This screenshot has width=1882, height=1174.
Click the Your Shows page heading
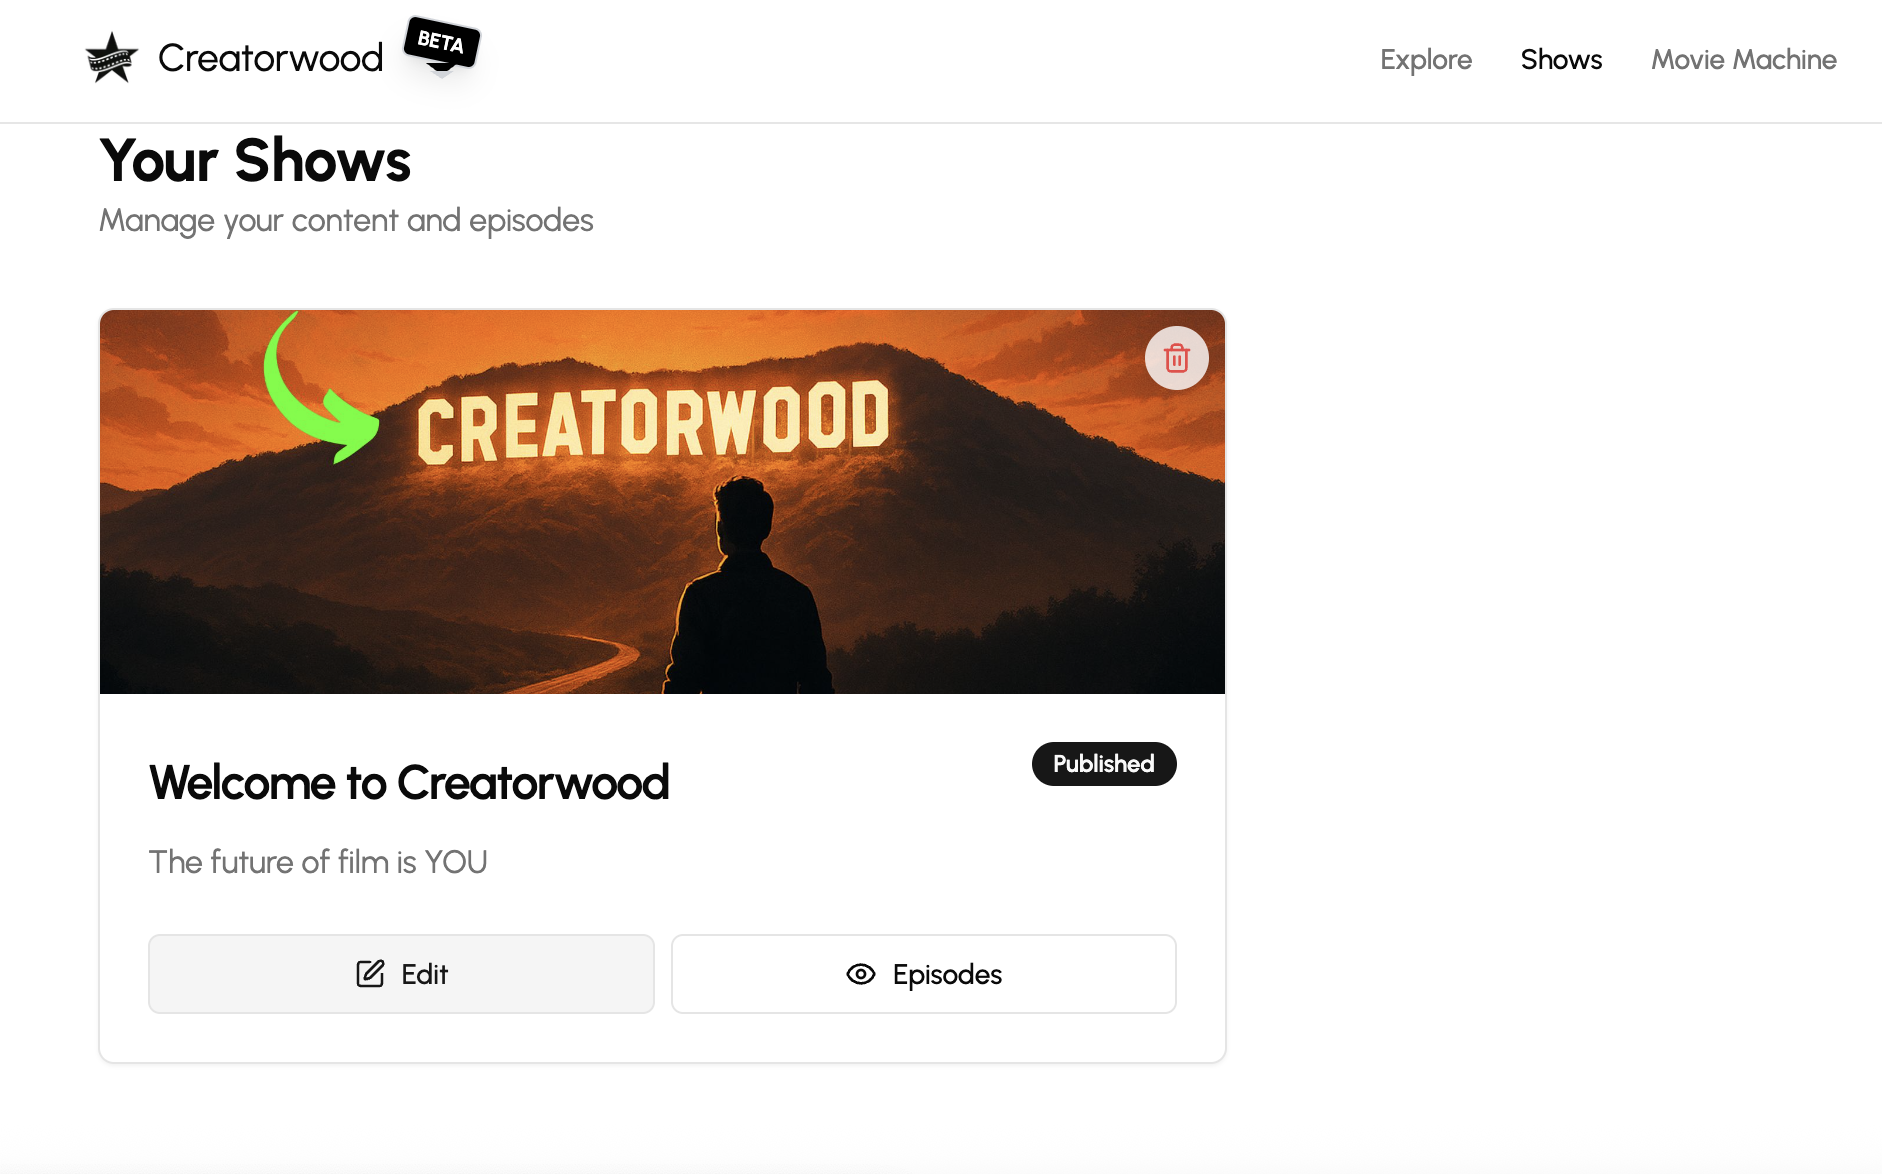pyautogui.click(x=255, y=160)
